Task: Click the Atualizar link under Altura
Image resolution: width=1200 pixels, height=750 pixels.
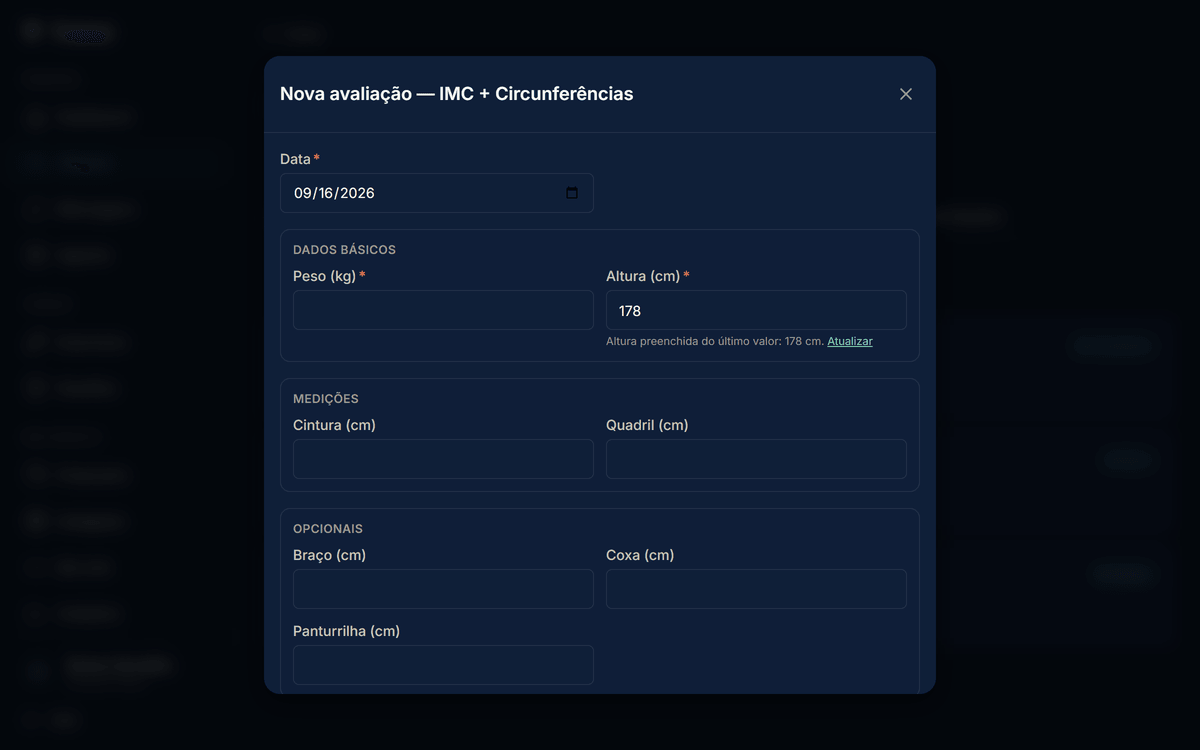Action: 850,341
